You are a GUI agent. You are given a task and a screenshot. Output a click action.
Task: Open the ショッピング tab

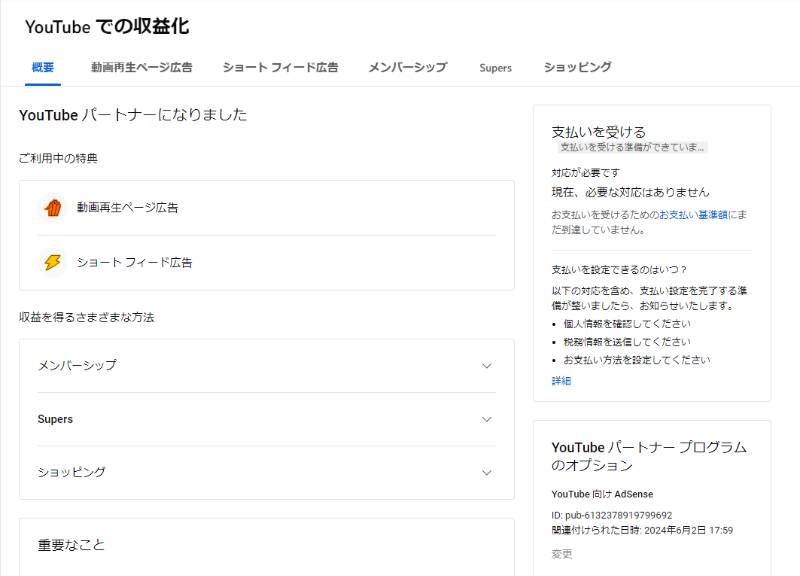[578, 67]
